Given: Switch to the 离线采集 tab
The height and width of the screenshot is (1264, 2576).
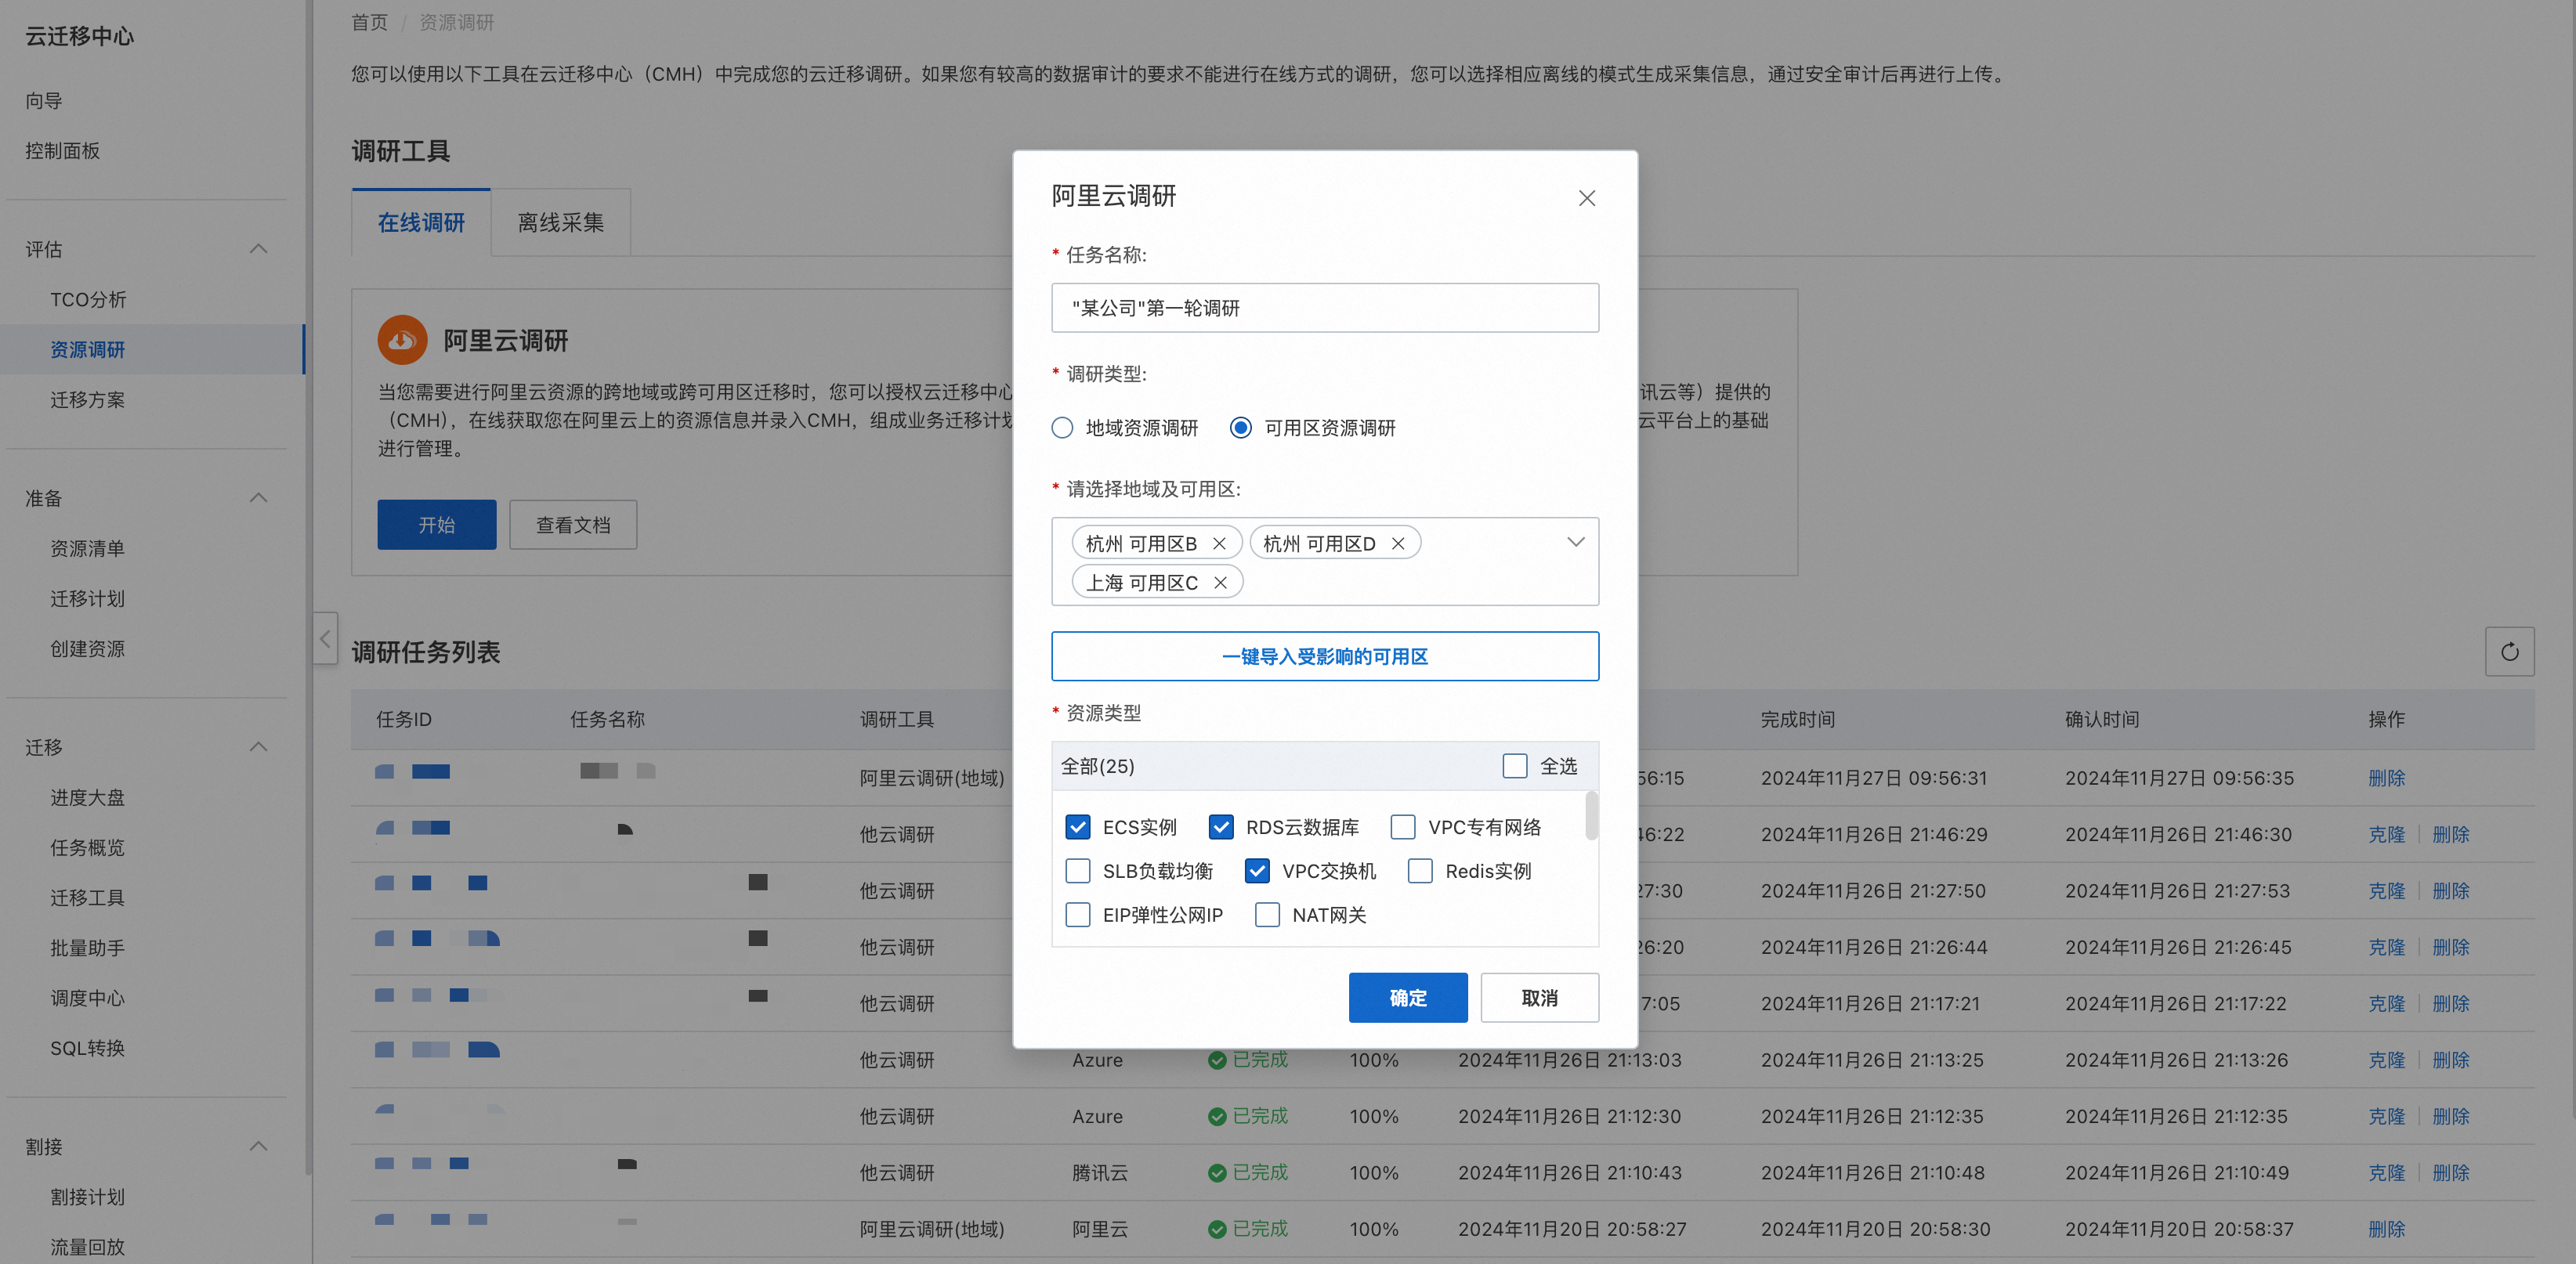Looking at the screenshot, I should pyautogui.click(x=561, y=222).
